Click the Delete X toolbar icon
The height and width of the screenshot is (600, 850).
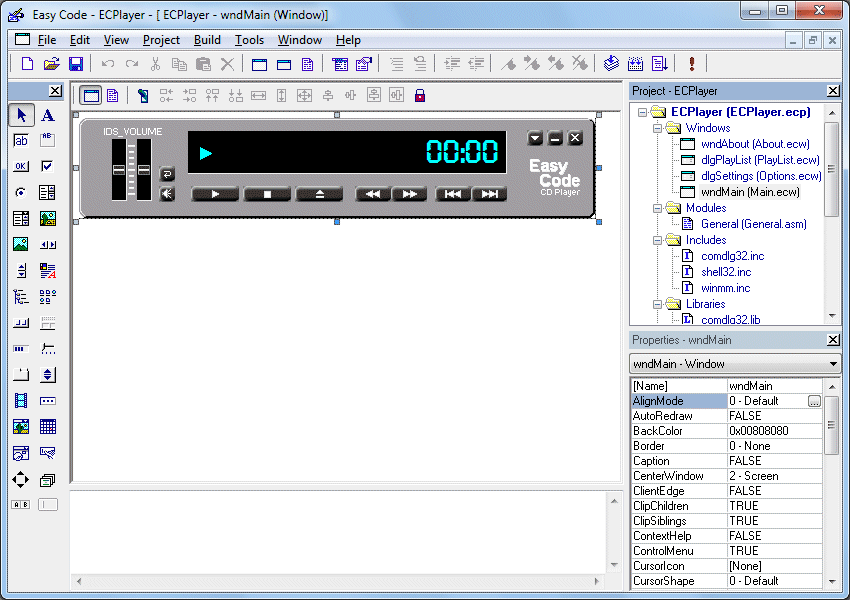(227, 64)
